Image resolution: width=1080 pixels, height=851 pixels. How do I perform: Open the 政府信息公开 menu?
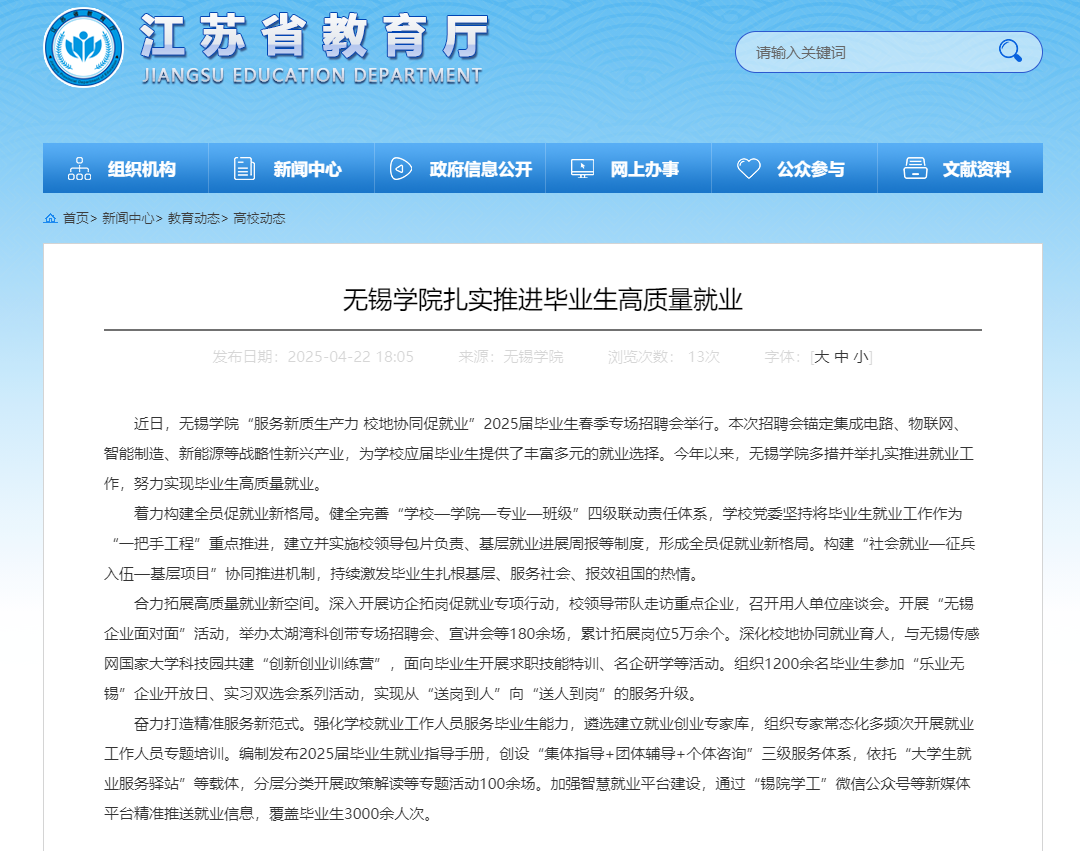click(x=481, y=169)
